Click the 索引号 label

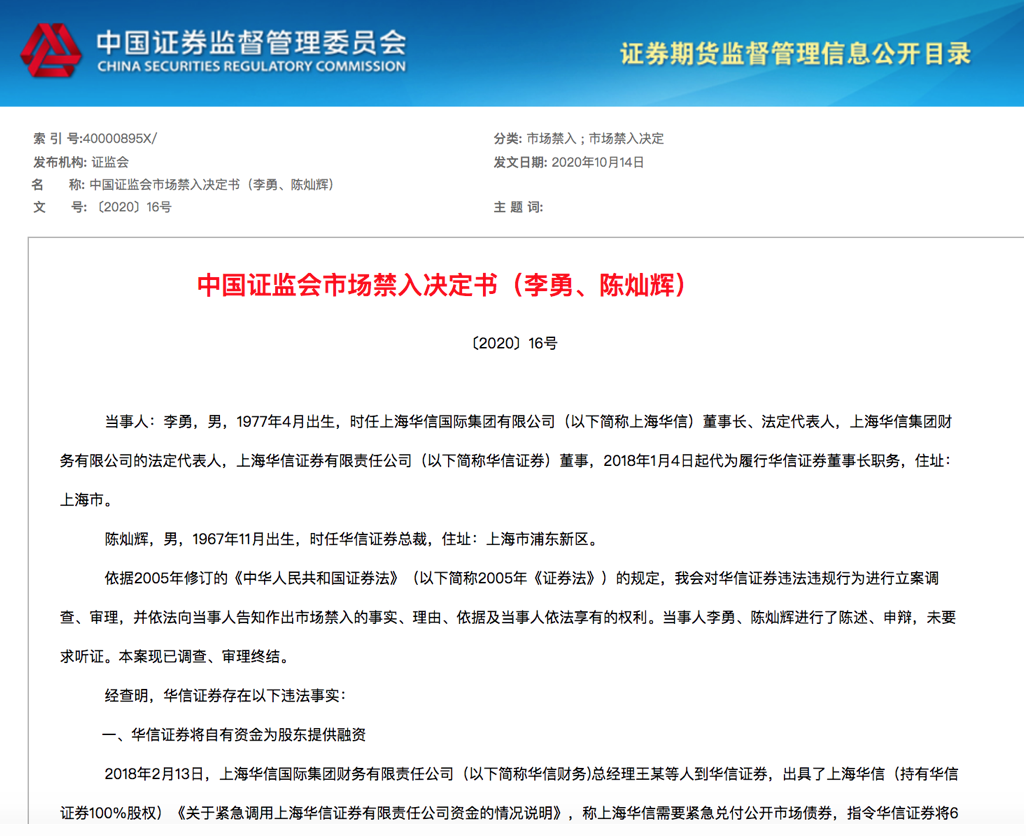(x=57, y=139)
